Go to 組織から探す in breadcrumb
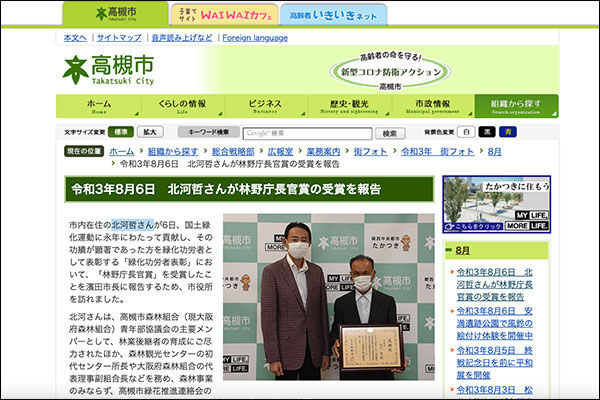Image resolution: width=600 pixels, height=400 pixels. (173, 152)
